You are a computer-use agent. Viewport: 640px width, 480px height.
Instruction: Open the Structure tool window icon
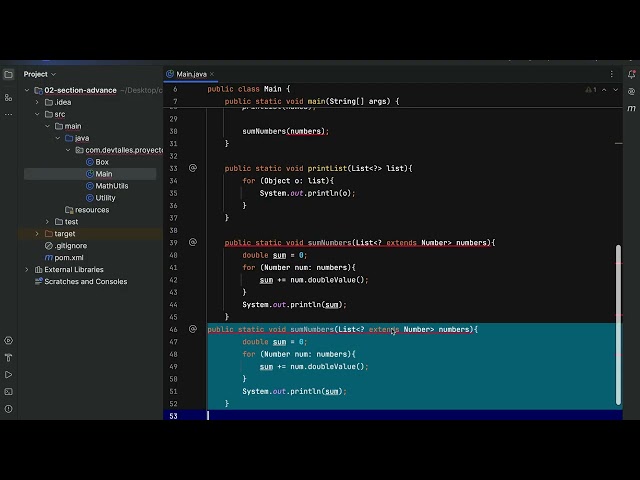click(8, 98)
